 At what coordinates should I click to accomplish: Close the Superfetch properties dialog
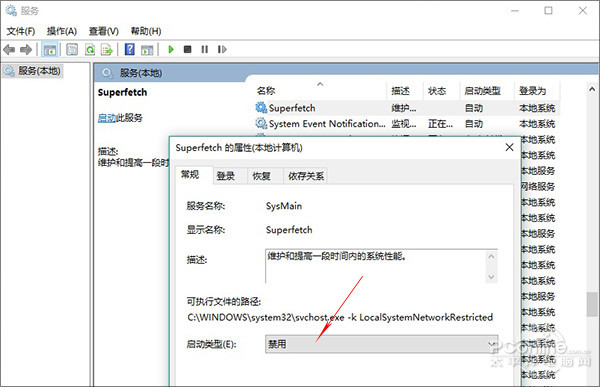coord(509,147)
